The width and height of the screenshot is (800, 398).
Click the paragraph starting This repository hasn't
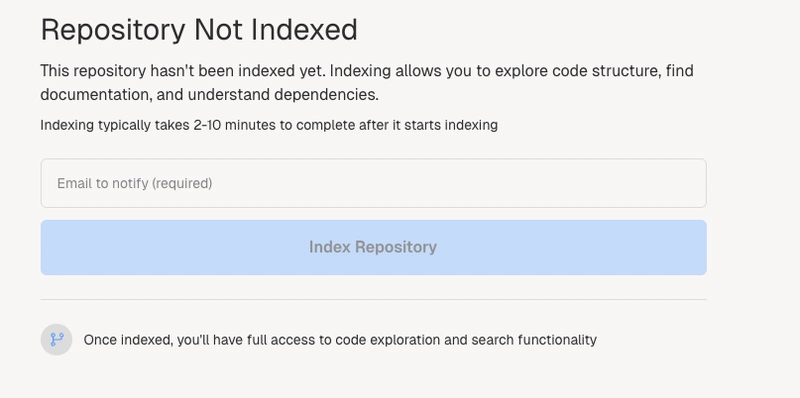367,83
